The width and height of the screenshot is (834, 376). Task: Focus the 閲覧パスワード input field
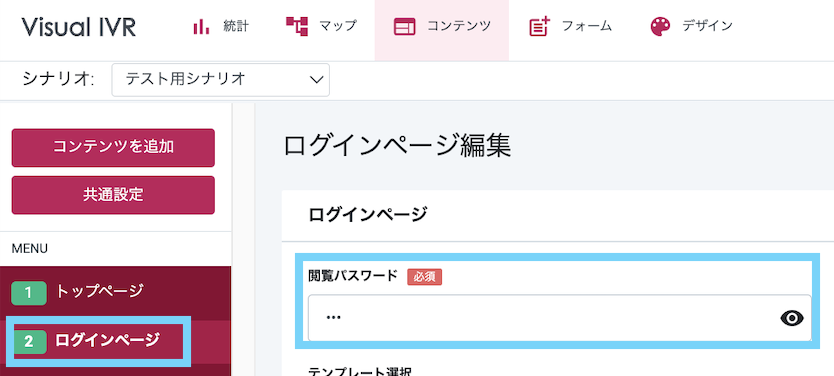tap(560, 318)
